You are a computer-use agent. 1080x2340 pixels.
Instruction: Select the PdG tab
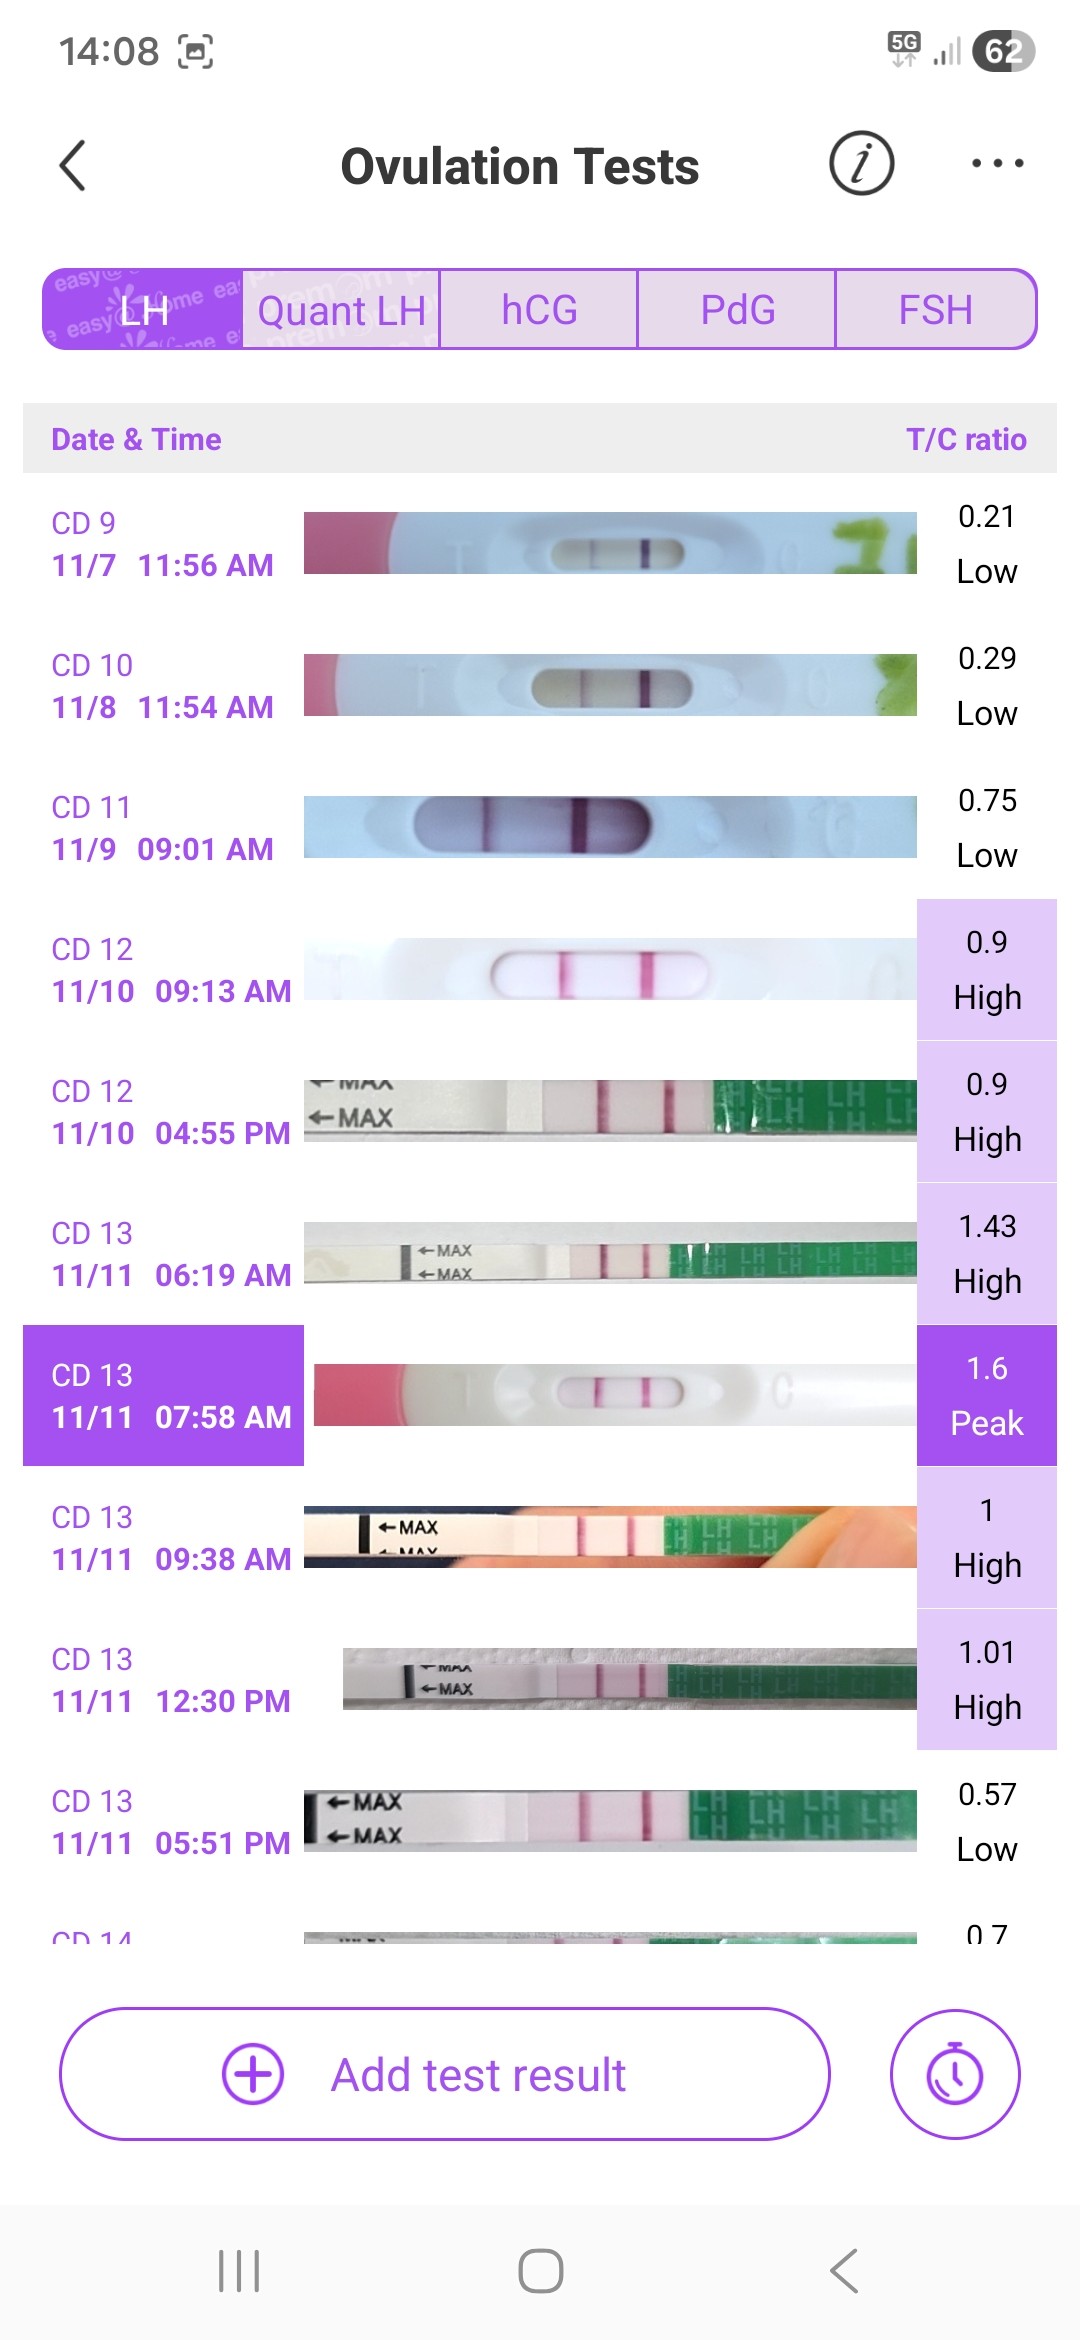click(x=737, y=310)
